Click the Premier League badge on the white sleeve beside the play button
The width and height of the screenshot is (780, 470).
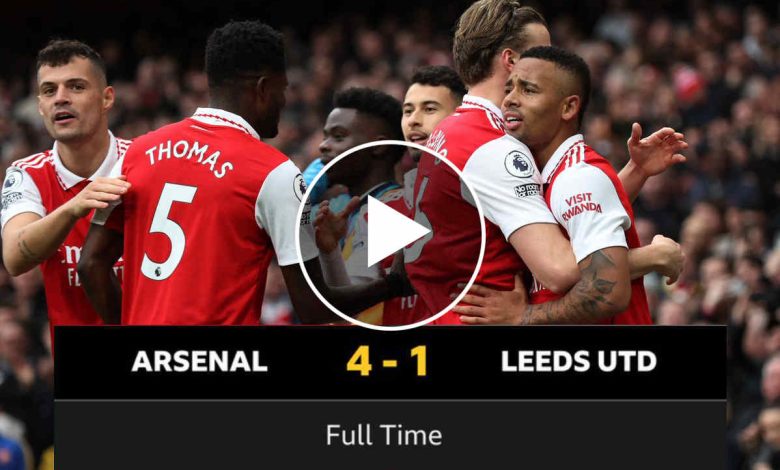click(519, 164)
